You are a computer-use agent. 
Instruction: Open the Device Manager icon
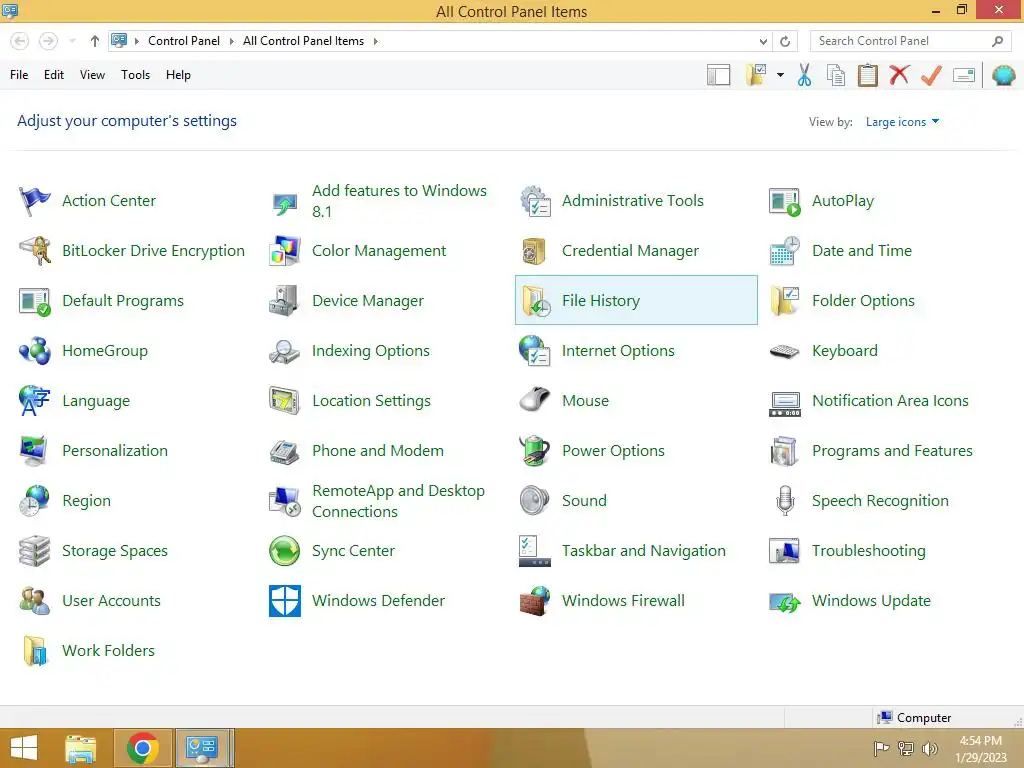click(x=285, y=301)
